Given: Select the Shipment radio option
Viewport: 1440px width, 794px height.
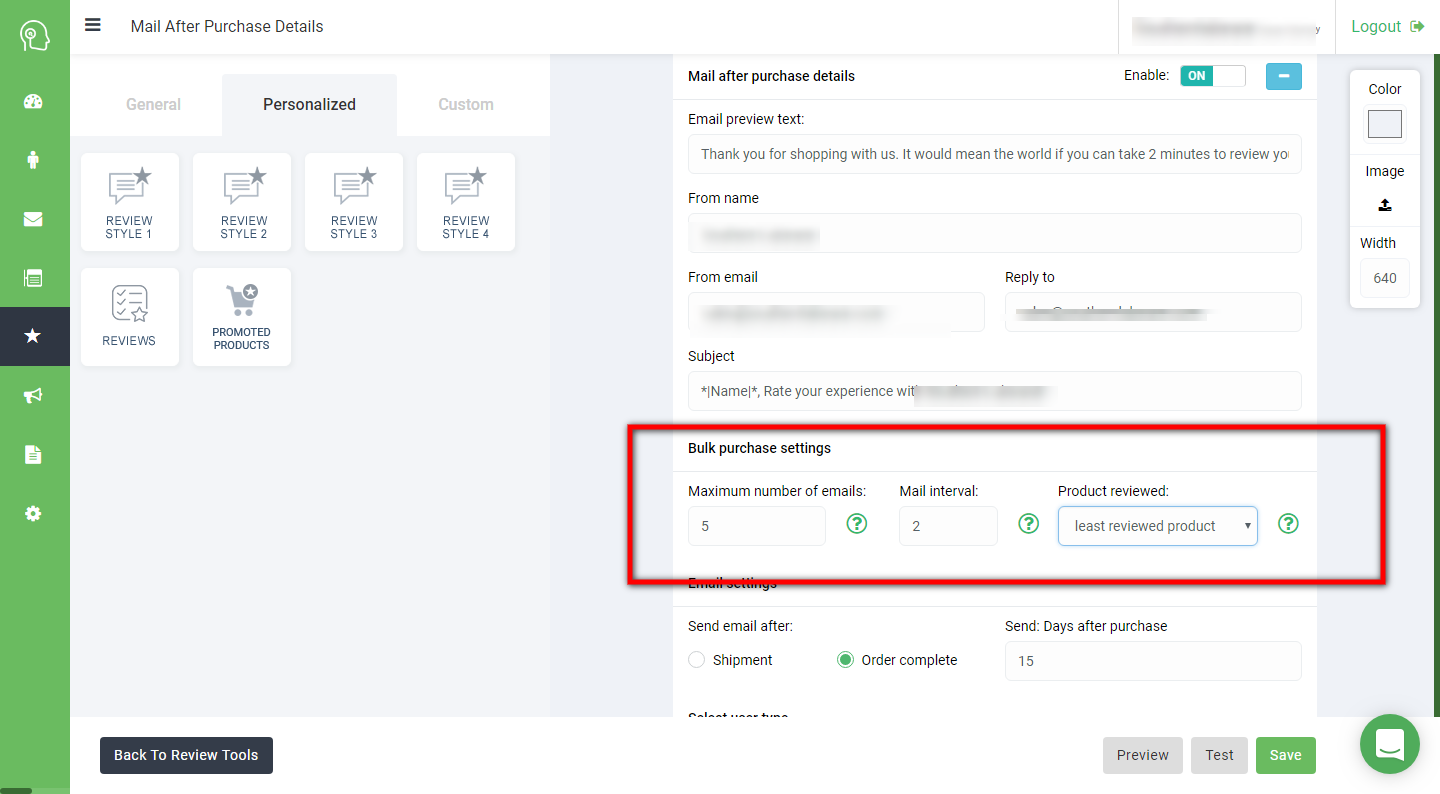Looking at the screenshot, I should tap(697, 660).
